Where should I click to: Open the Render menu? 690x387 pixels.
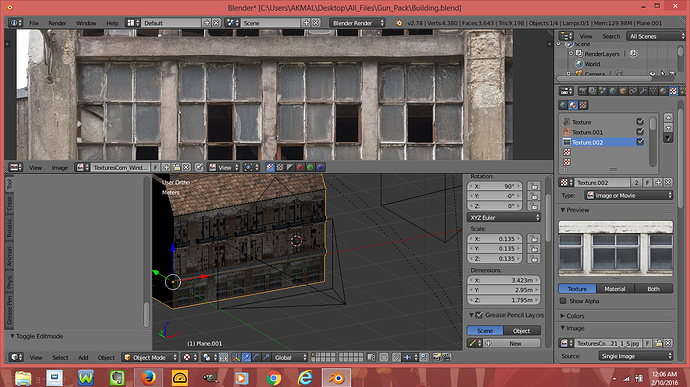coord(57,23)
